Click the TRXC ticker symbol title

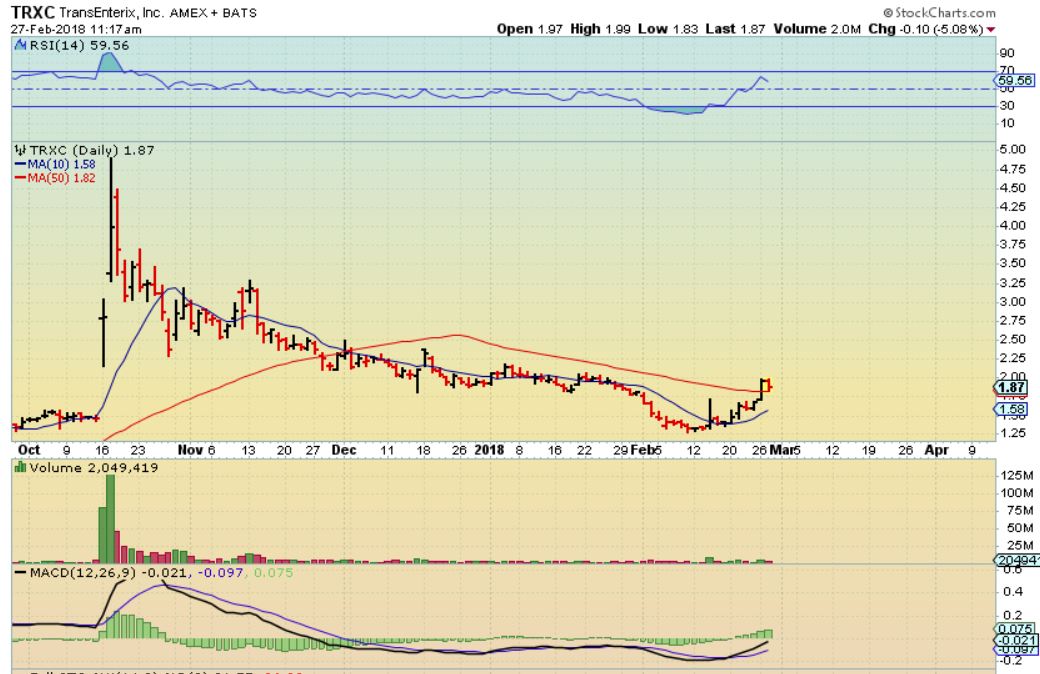33,12
